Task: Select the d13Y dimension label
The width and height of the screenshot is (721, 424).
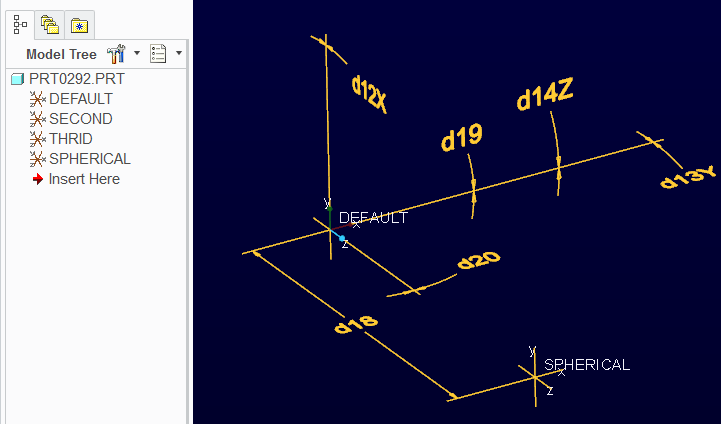Action: (x=688, y=178)
